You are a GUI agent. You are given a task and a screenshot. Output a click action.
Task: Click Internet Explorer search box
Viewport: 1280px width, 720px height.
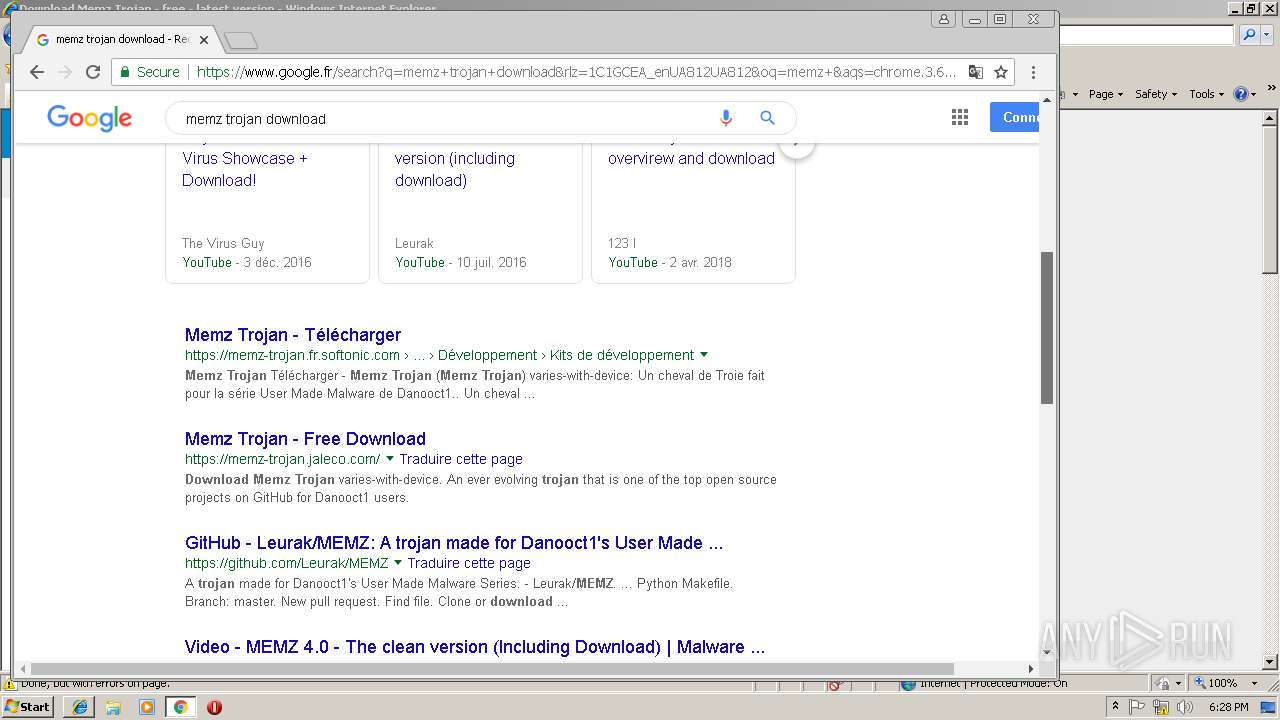tap(1147, 35)
